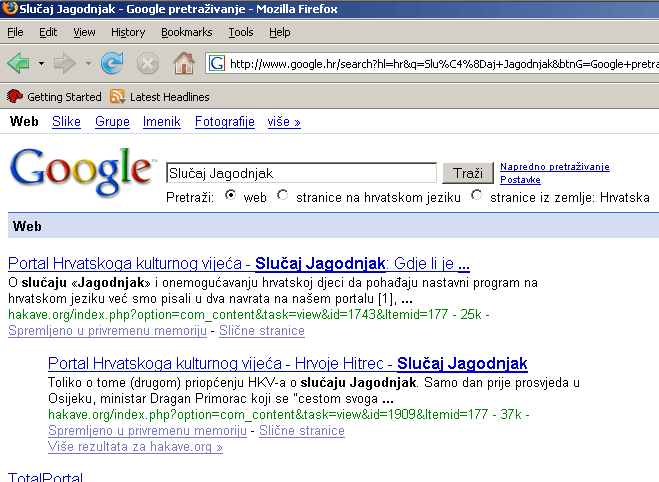Go to the Home page icon
The width and height of the screenshot is (659, 482).
coord(184,63)
